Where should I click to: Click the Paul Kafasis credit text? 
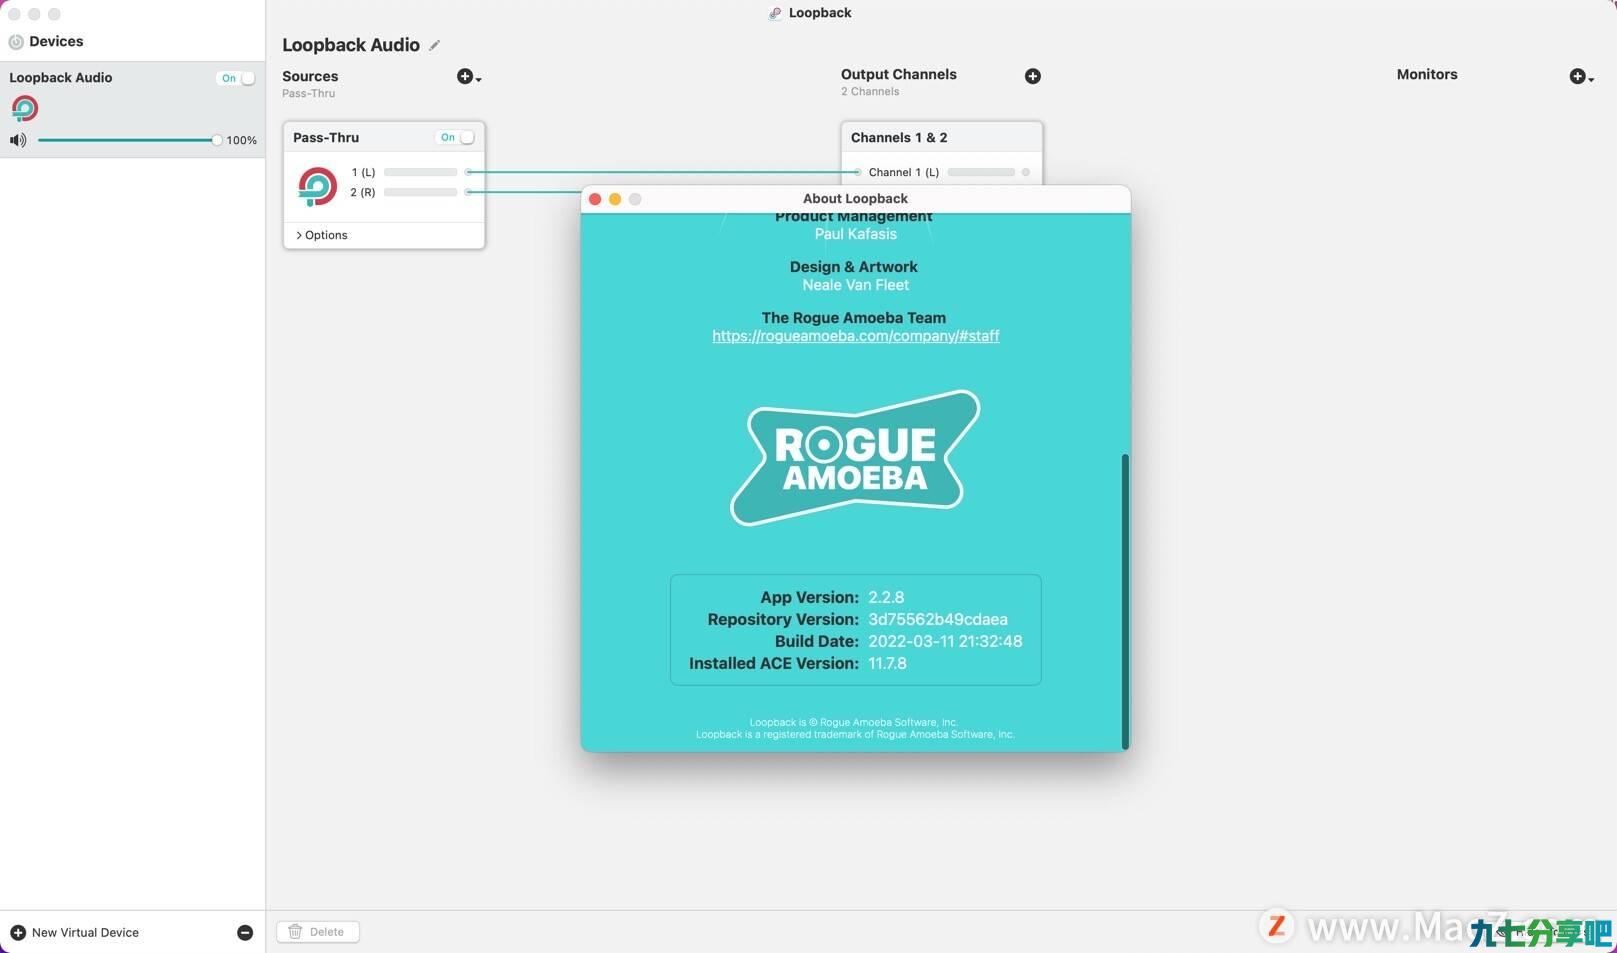click(856, 234)
